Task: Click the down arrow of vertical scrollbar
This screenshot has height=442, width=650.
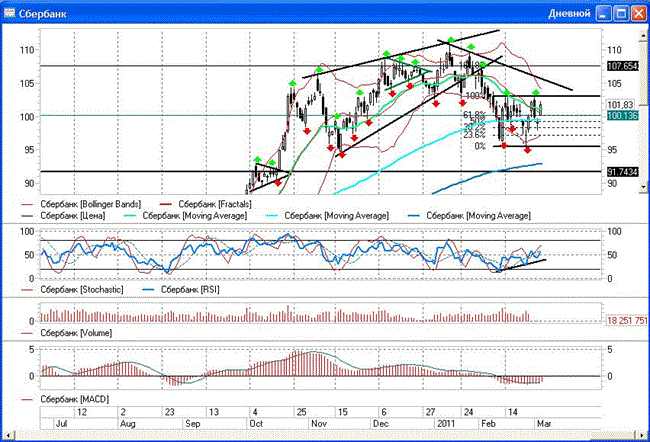Action: [x=643, y=187]
